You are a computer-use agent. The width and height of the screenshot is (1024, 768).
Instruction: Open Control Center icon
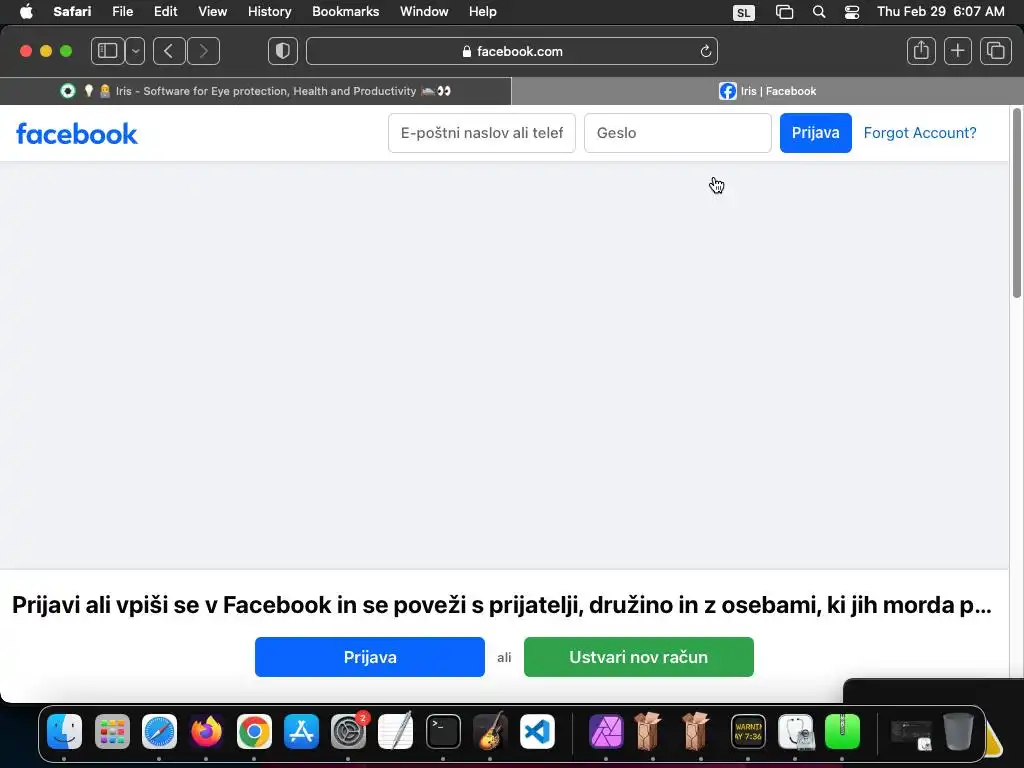coord(852,12)
